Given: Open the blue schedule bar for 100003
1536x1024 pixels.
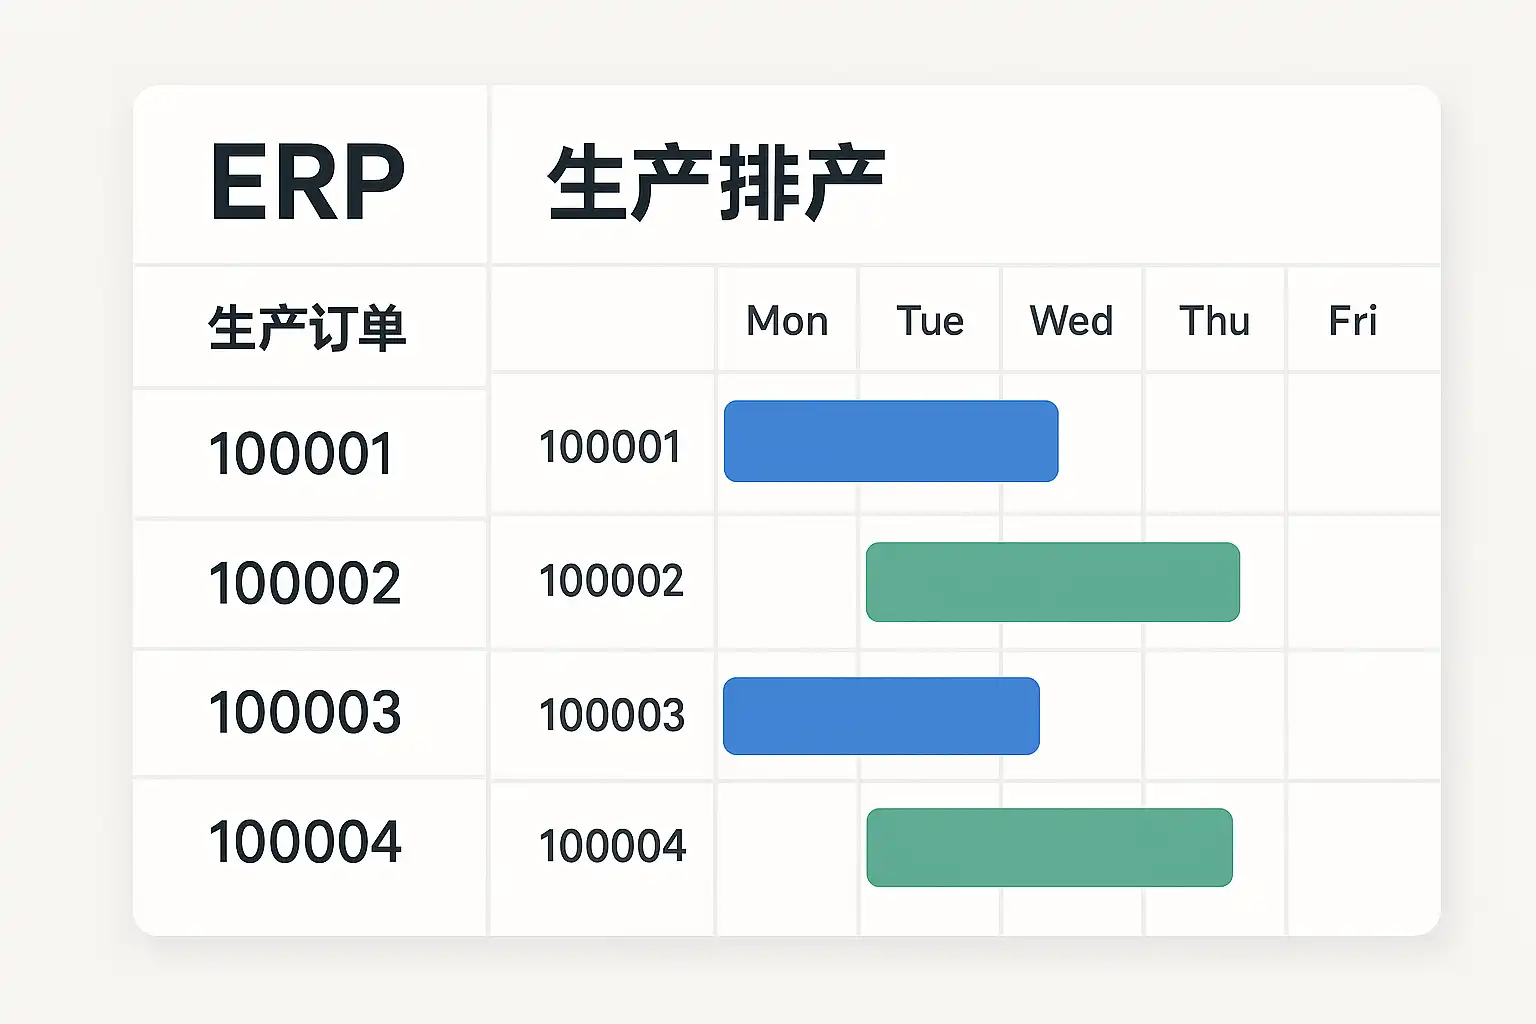Looking at the screenshot, I should coord(880,716).
